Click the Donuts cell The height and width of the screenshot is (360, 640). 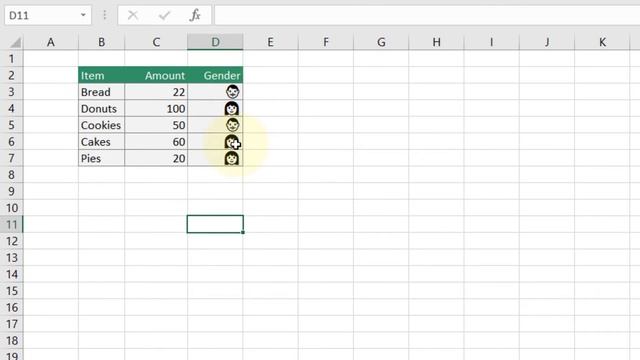[x=101, y=109]
